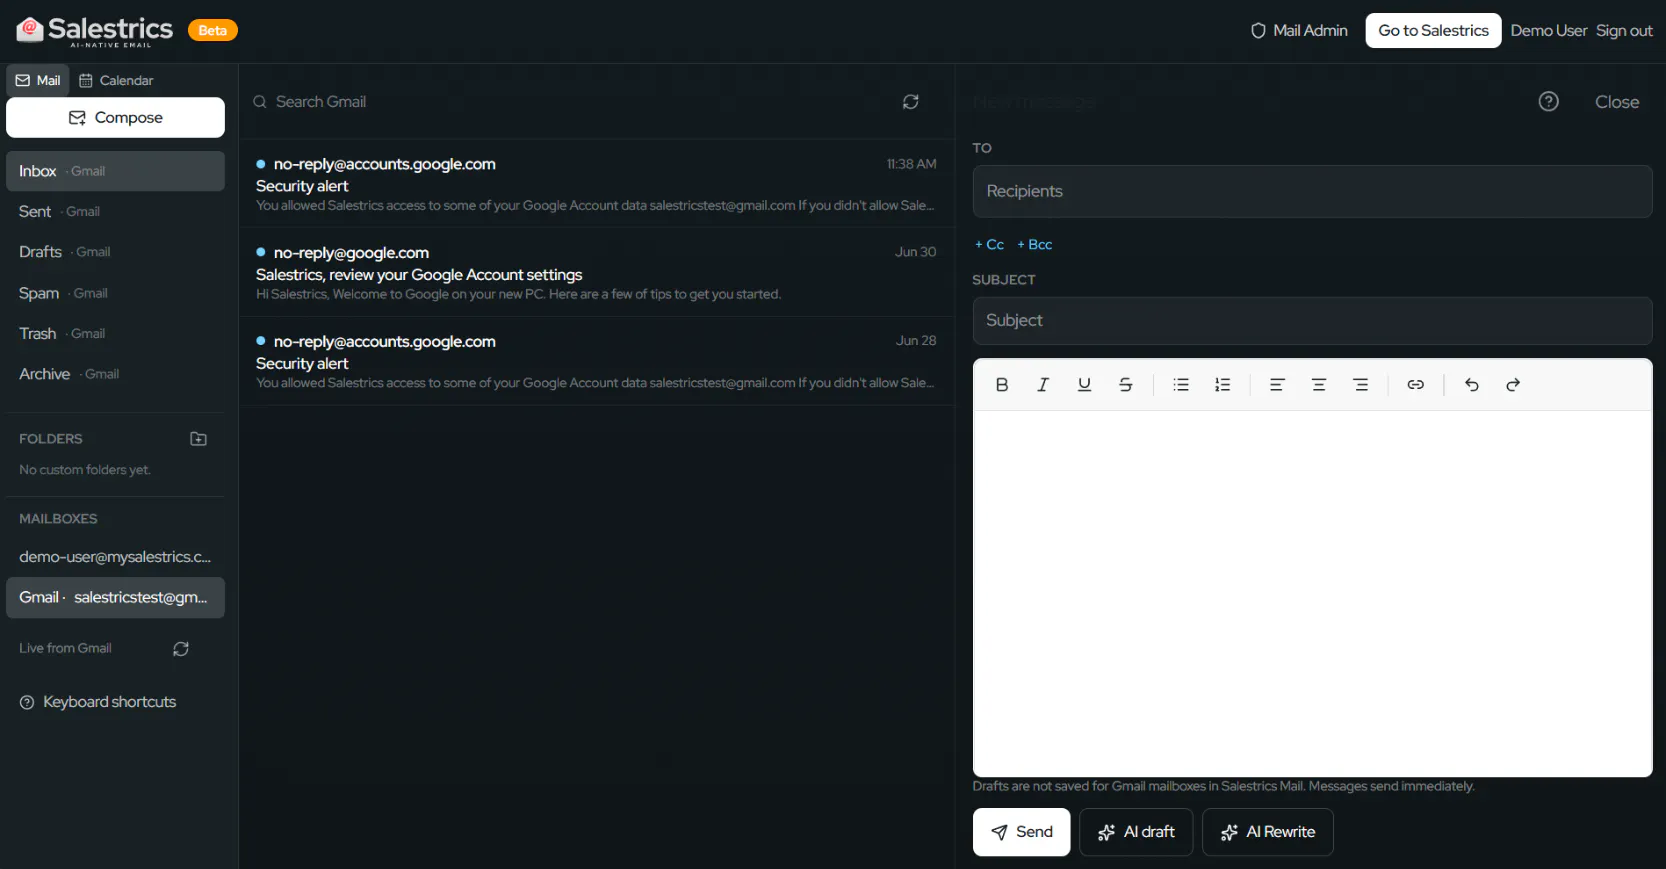Sign out of the account
This screenshot has width=1666, height=869.
click(1624, 30)
